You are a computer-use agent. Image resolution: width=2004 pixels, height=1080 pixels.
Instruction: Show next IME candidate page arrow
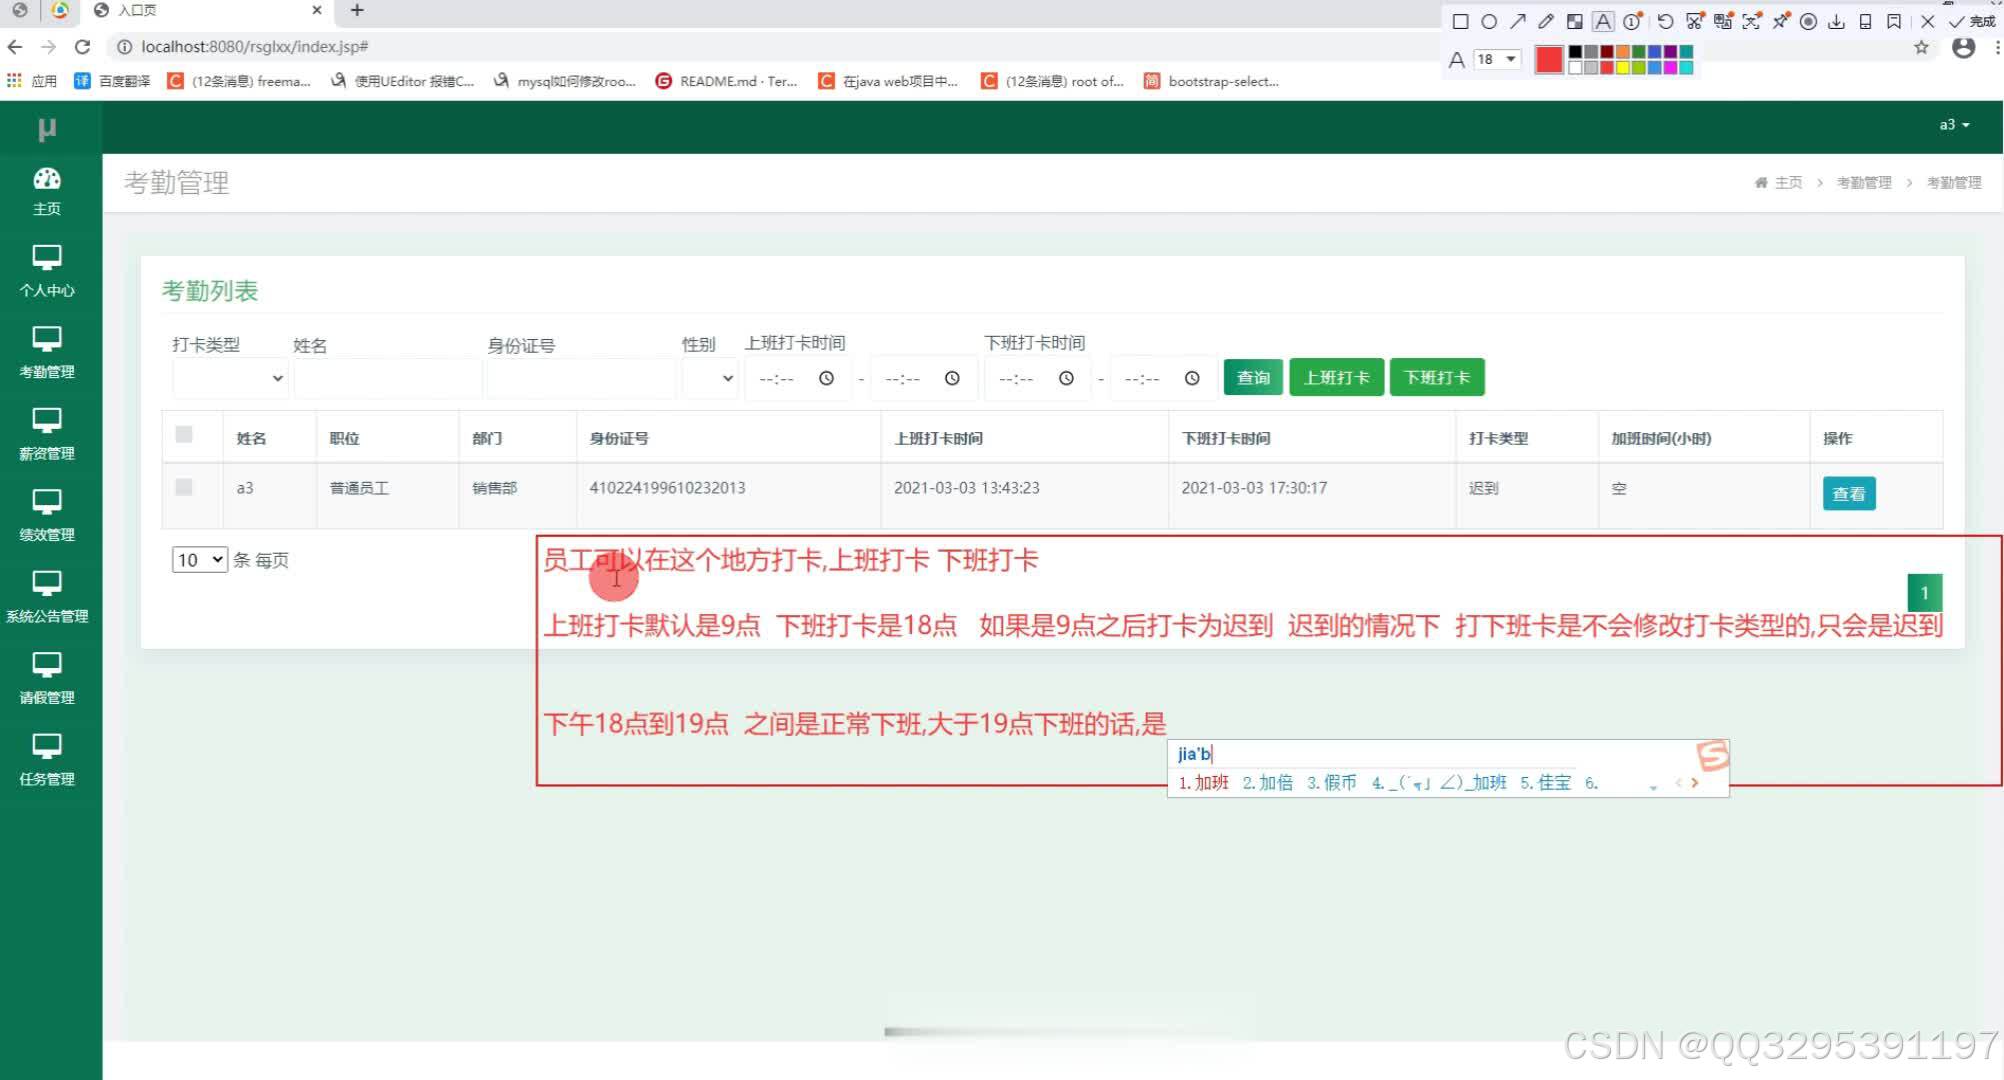1694,783
